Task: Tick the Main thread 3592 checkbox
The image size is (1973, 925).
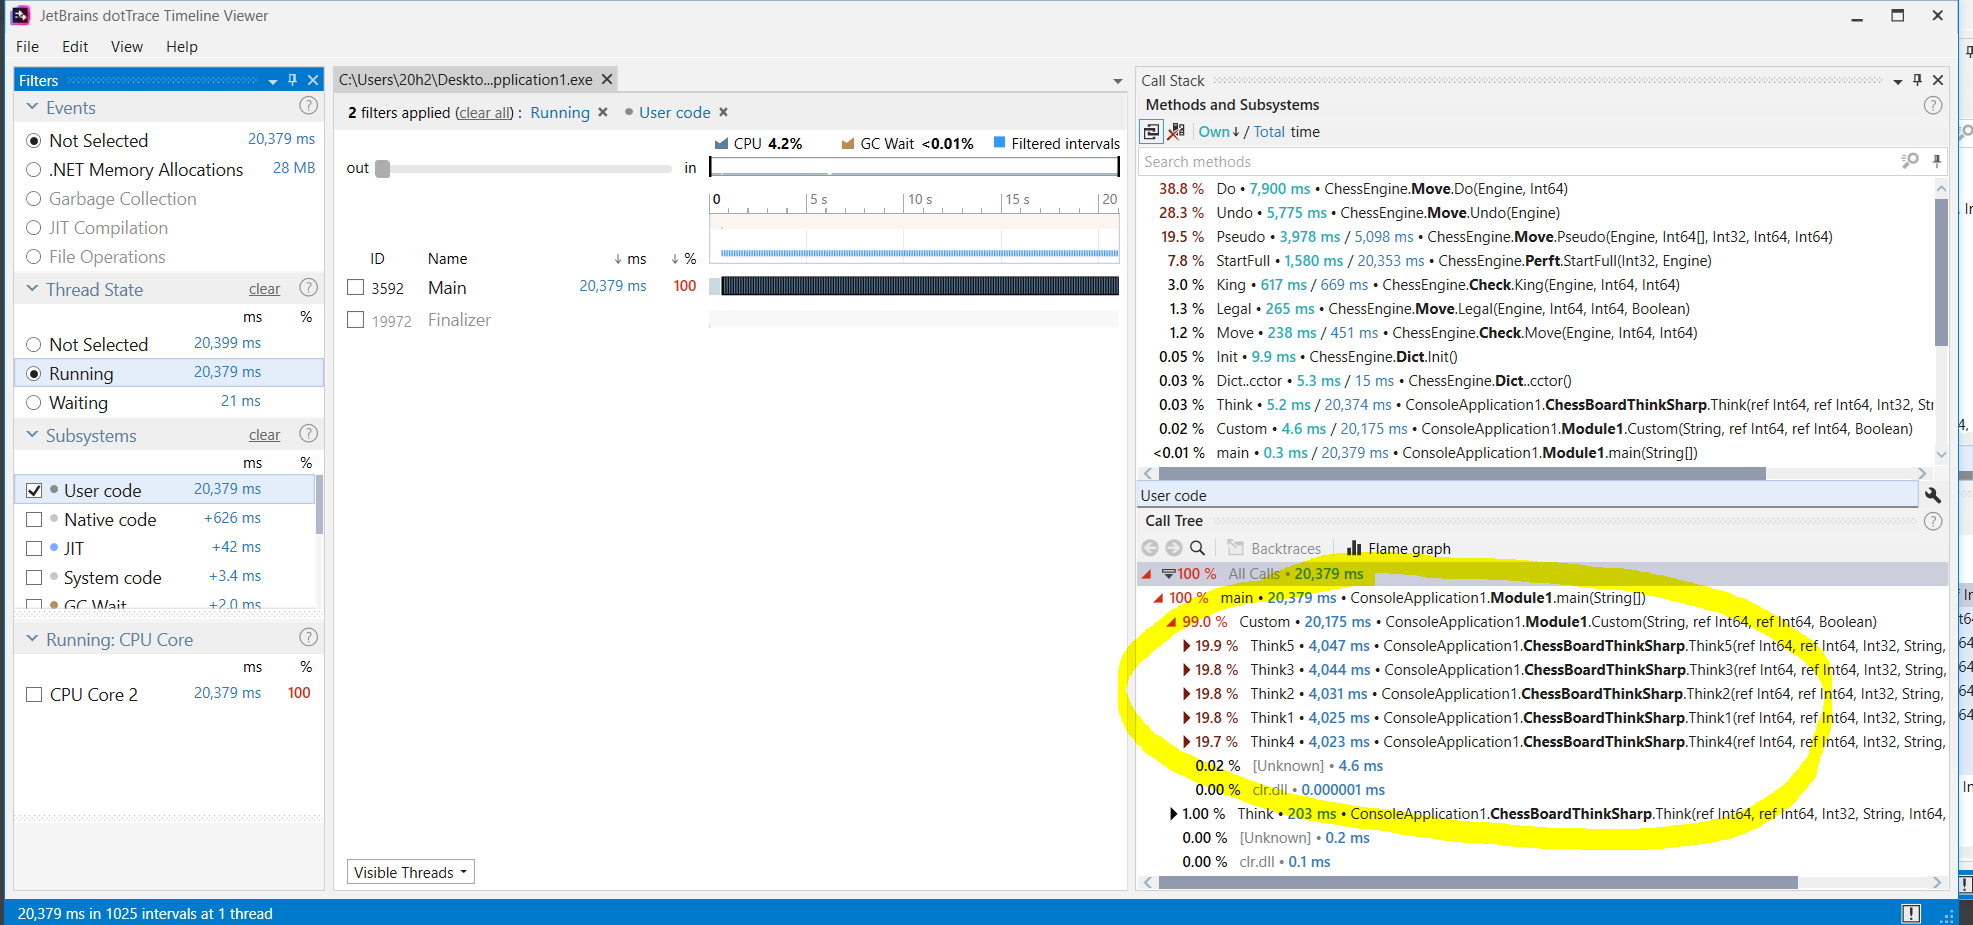Action: [355, 288]
